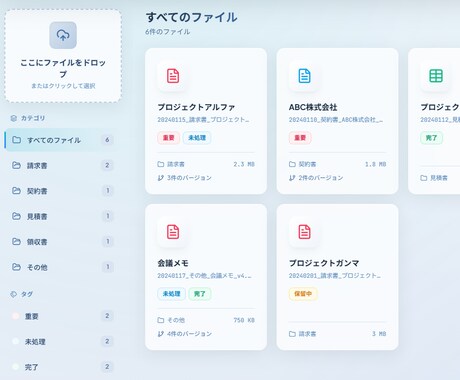Select the その他 category
Viewport: 460px width, 380px height.
(x=61, y=267)
